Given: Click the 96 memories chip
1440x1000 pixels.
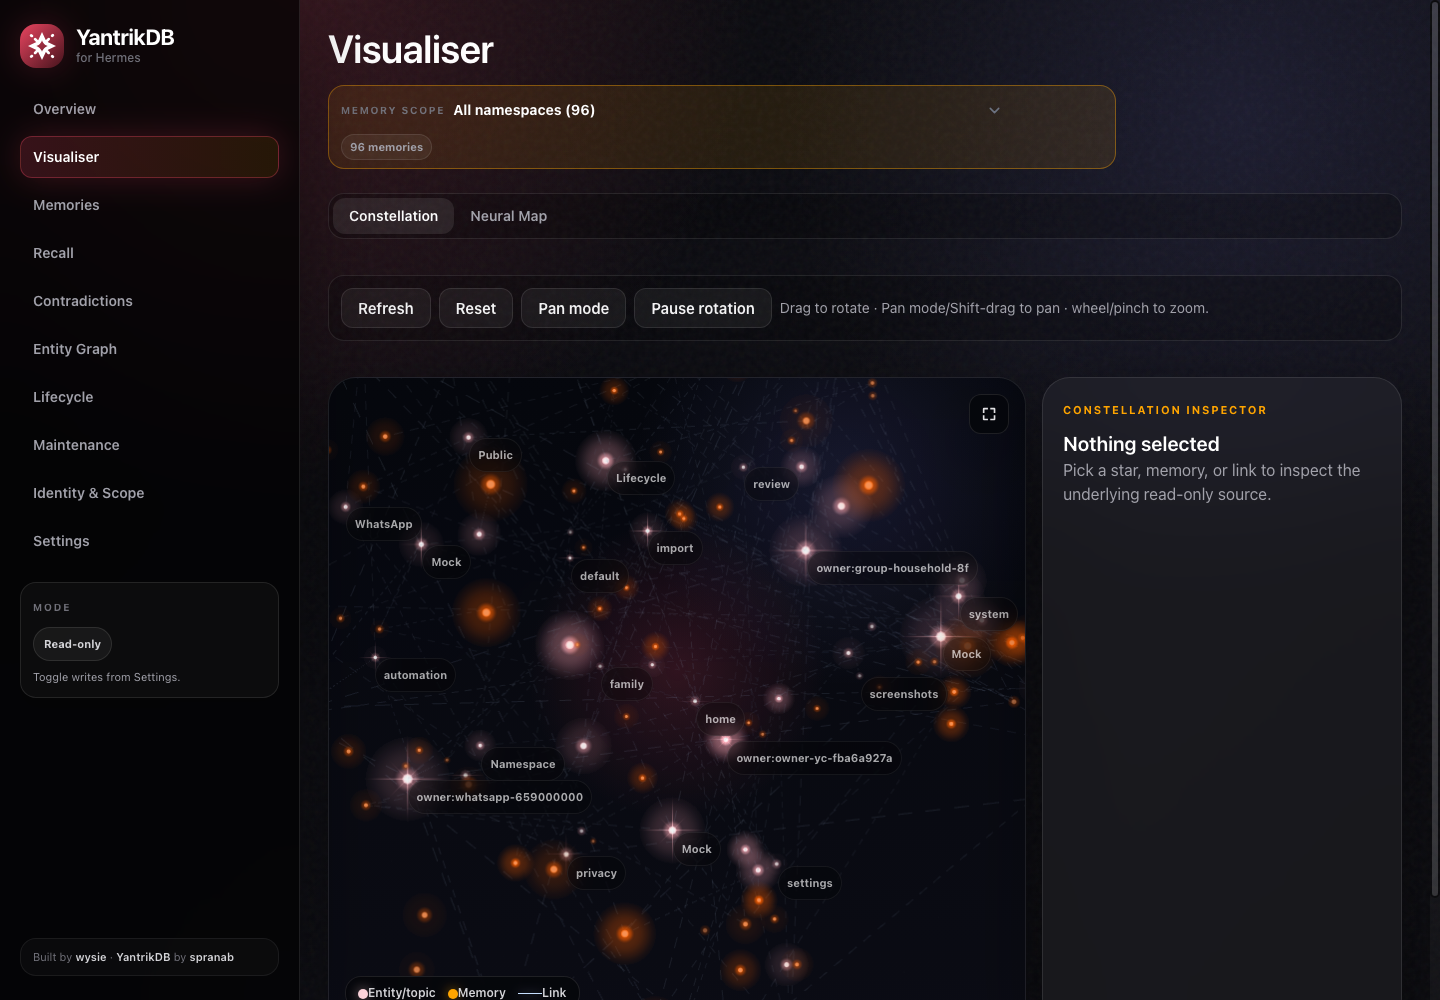Looking at the screenshot, I should (x=386, y=147).
